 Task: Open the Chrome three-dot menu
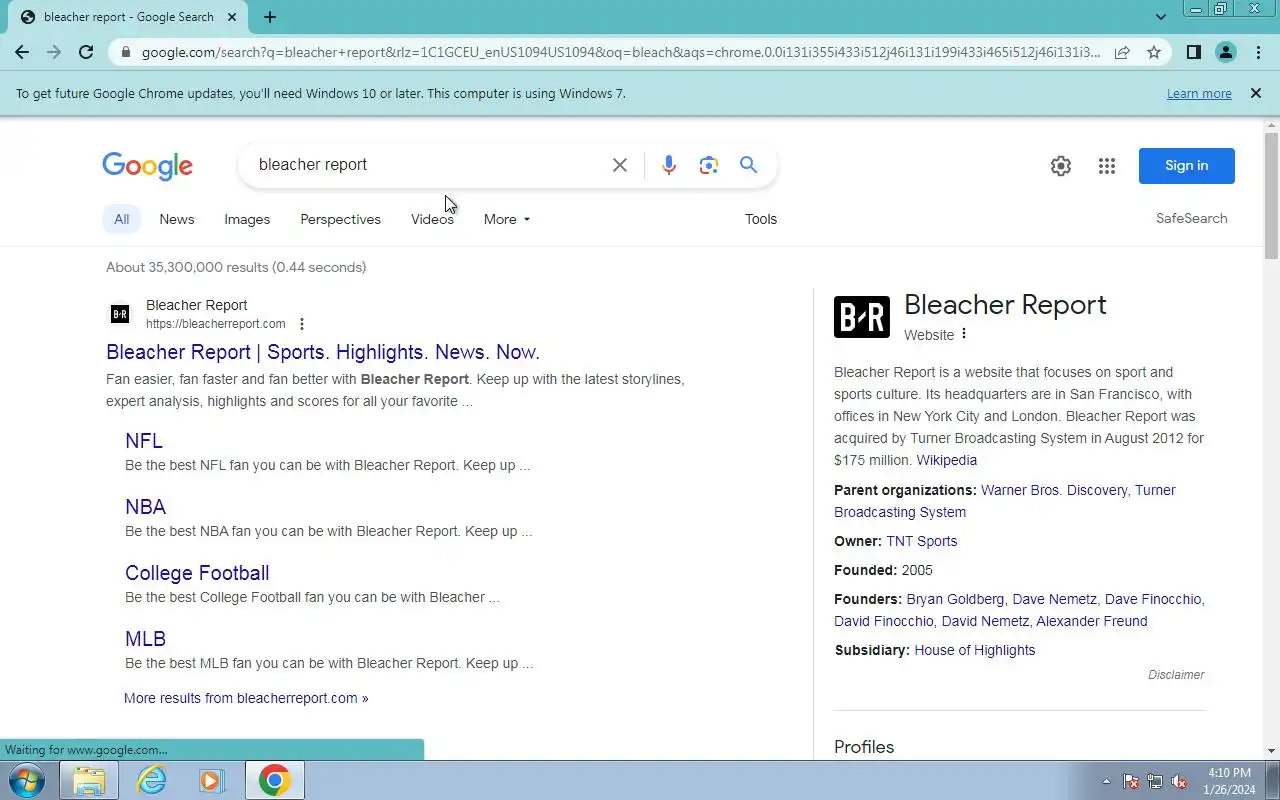[1258, 52]
